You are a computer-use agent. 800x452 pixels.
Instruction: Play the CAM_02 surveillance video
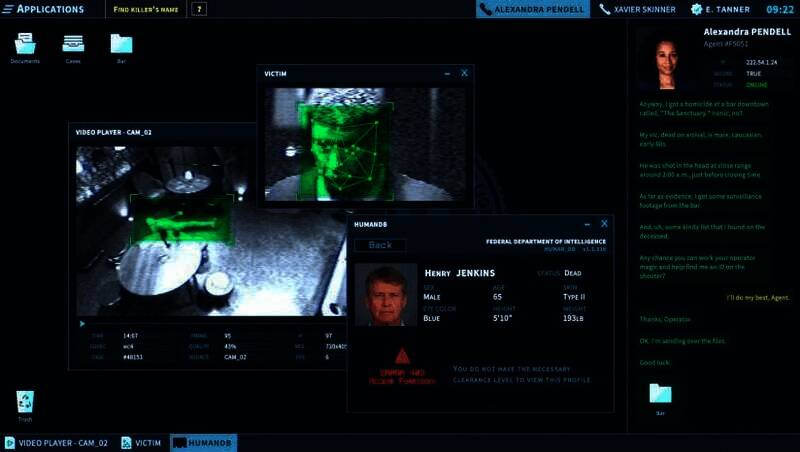[82, 323]
